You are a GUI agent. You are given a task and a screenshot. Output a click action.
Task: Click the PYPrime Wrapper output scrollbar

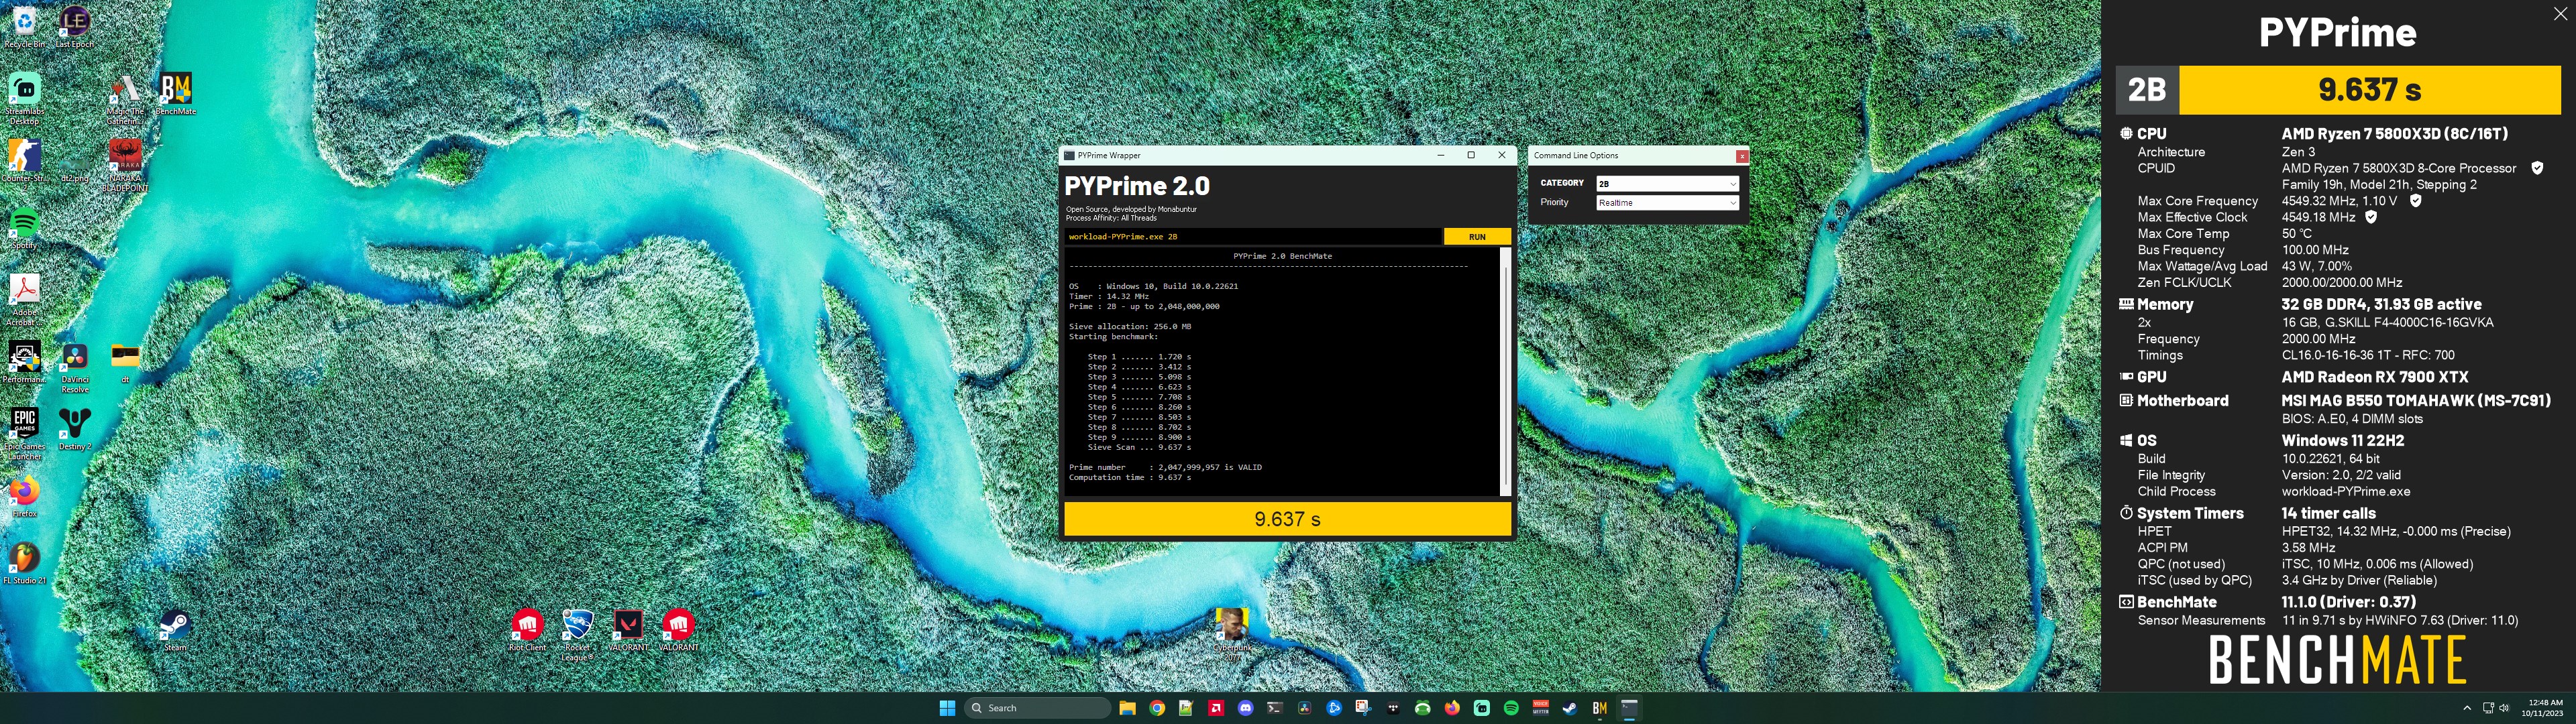[1505, 371]
